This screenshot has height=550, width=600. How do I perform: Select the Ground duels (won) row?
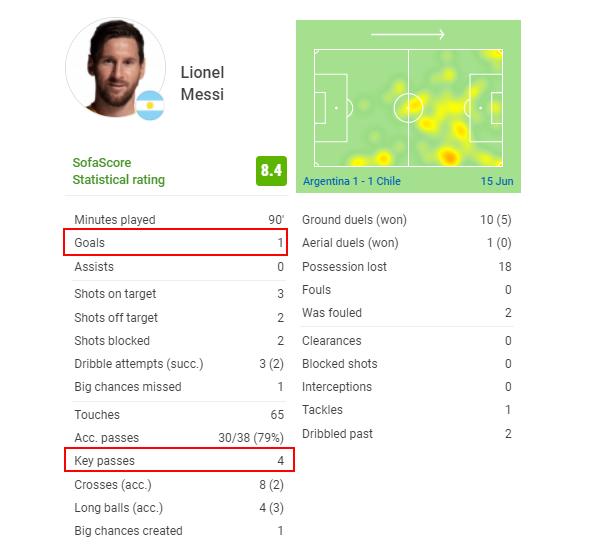tap(406, 220)
